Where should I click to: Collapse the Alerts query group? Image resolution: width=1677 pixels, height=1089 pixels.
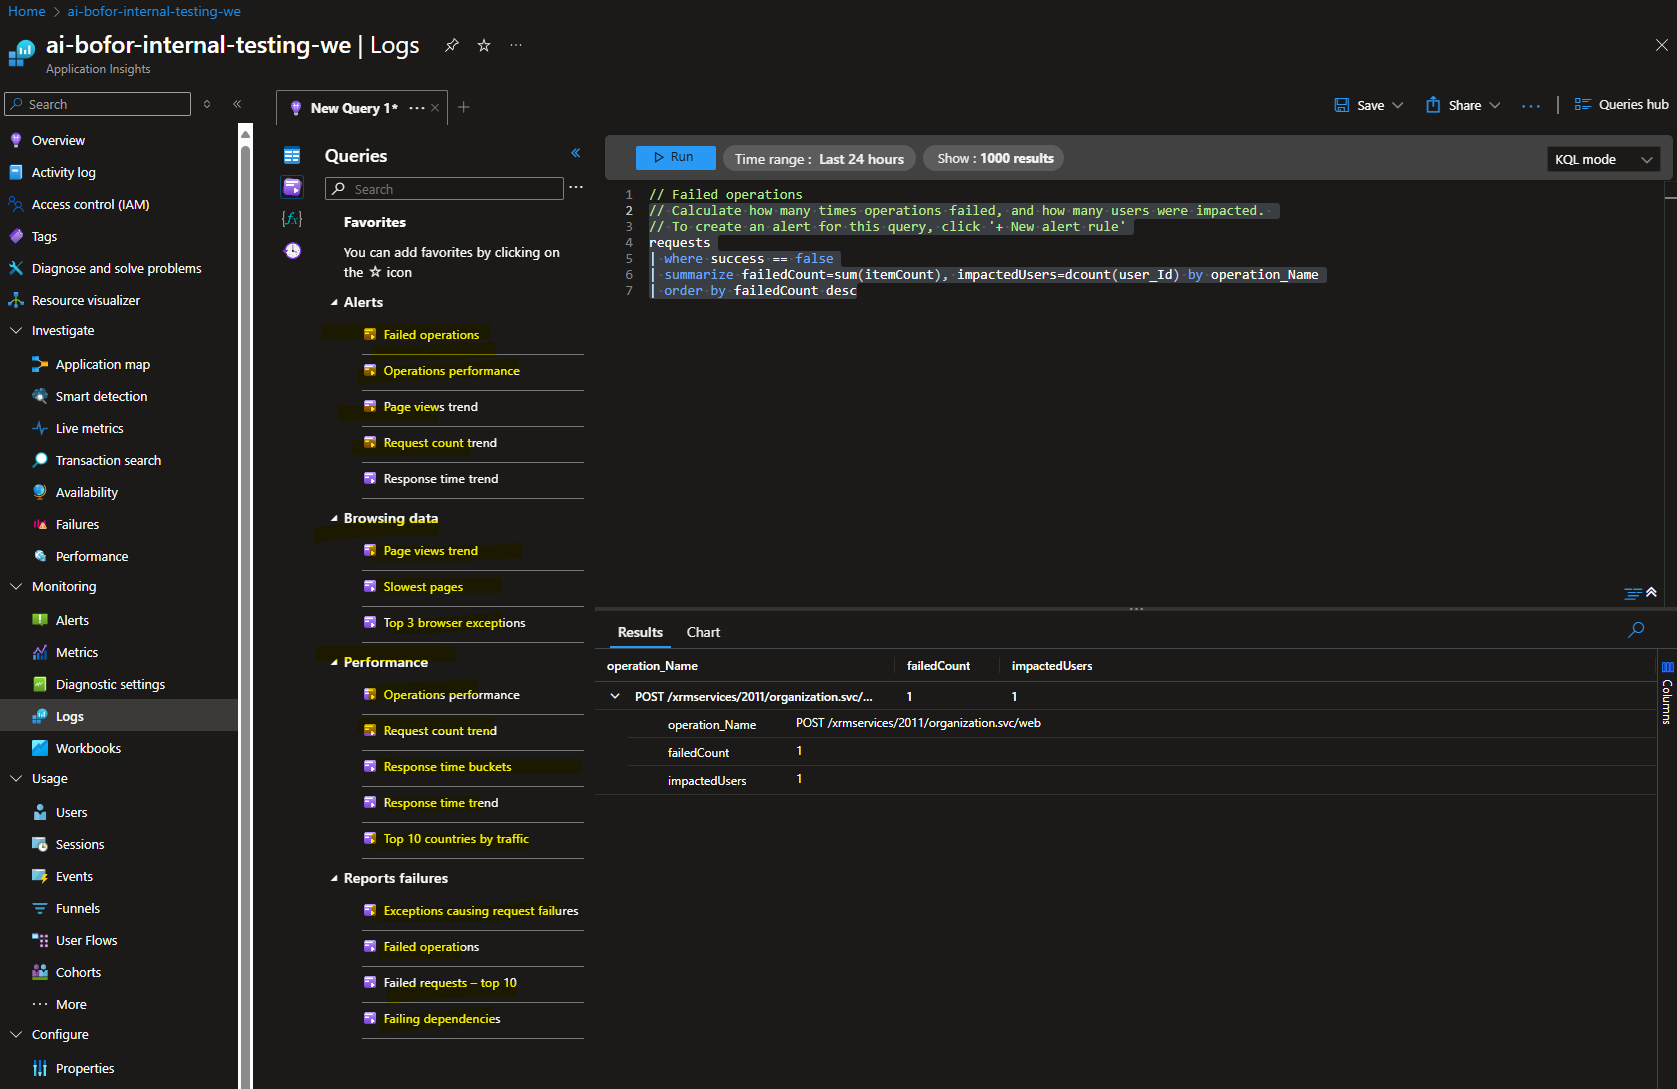click(x=334, y=302)
